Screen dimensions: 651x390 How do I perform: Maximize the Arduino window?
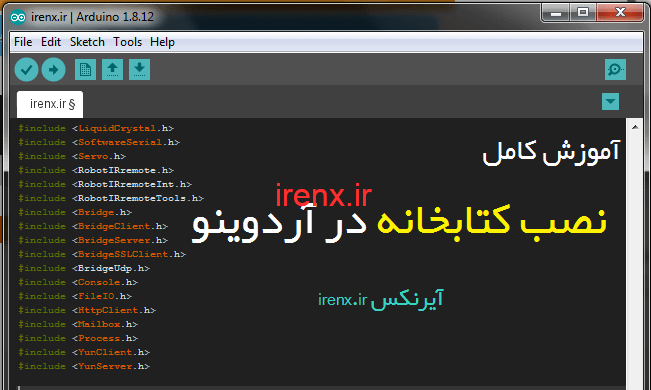(583, 13)
